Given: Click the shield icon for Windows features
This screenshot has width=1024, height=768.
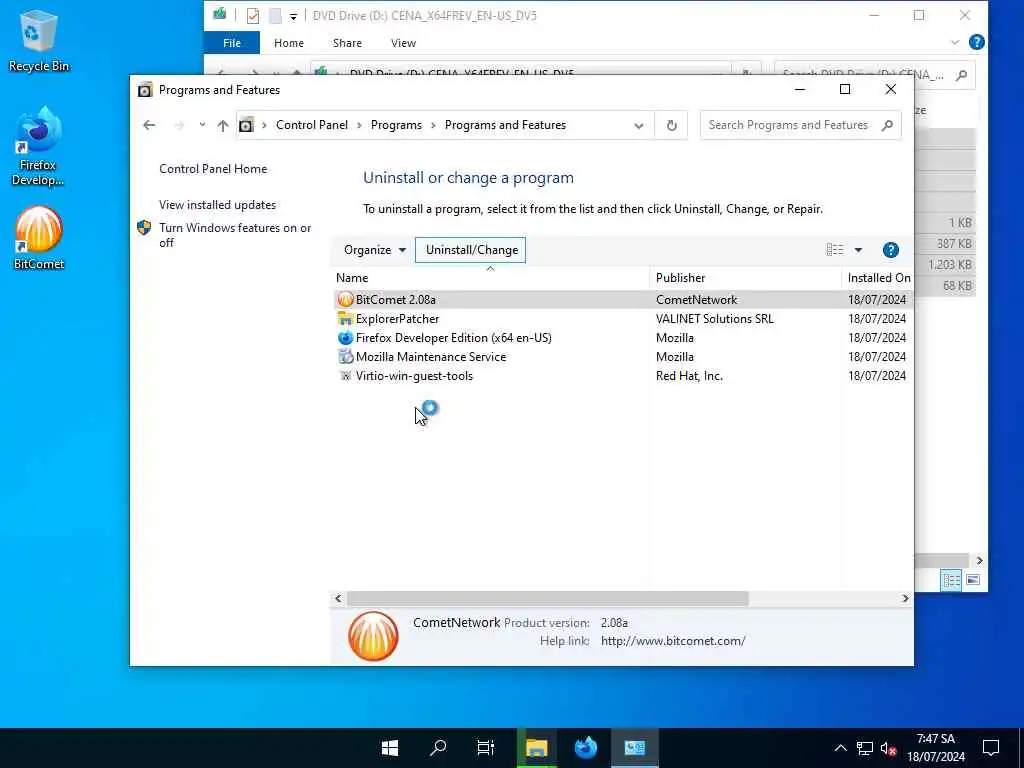Looking at the screenshot, I should tap(144, 228).
